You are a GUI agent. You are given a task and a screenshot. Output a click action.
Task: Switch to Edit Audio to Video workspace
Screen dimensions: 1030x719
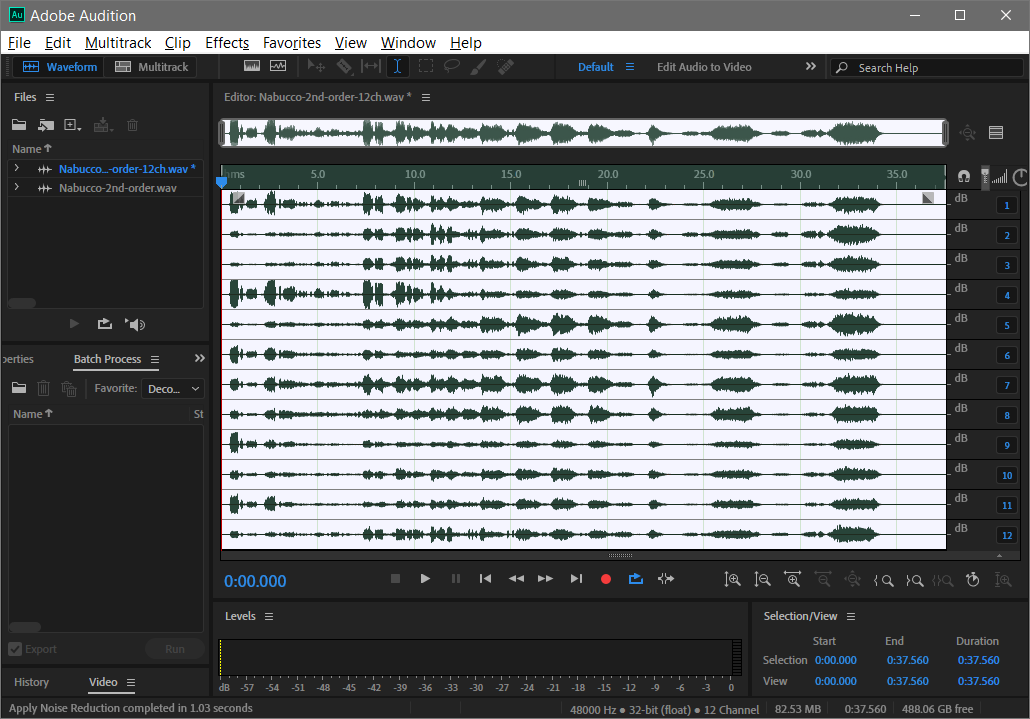[x=704, y=67]
